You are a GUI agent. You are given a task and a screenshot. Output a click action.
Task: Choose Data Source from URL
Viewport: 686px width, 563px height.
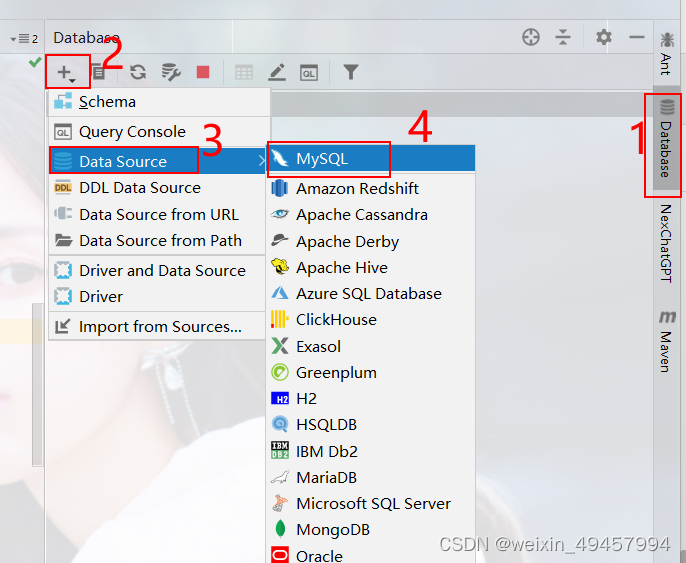point(158,215)
